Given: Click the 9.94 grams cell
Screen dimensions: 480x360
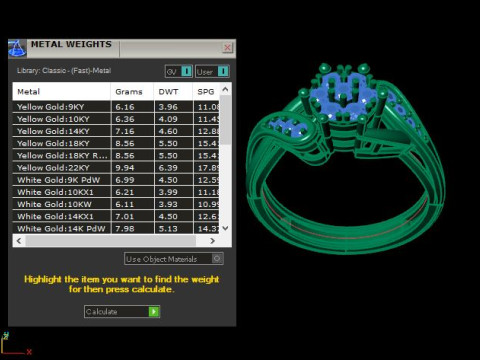Looking at the screenshot, I should pyautogui.click(x=132, y=168).
